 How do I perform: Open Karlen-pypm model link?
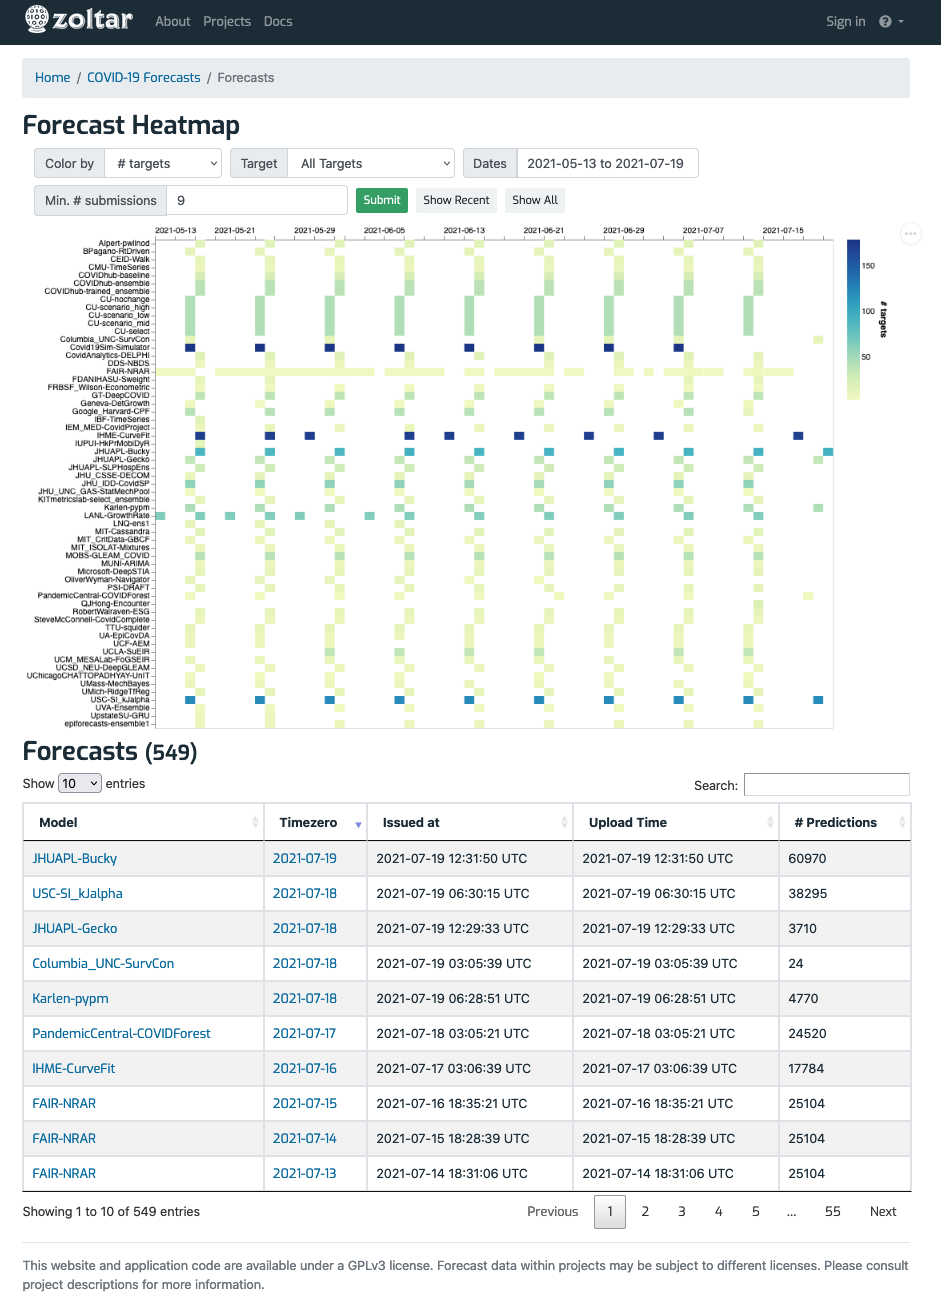coord(70,998)
